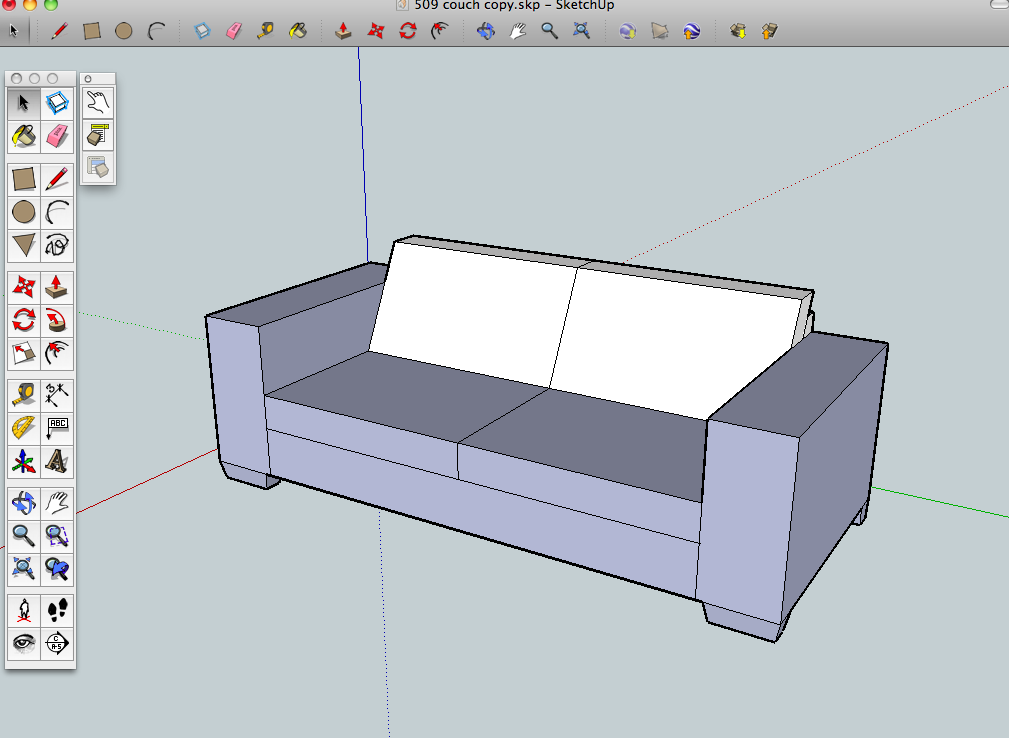Select the Follow Me tool
The width and height of the screenshot is (1009, 738).
coord(57,320)
